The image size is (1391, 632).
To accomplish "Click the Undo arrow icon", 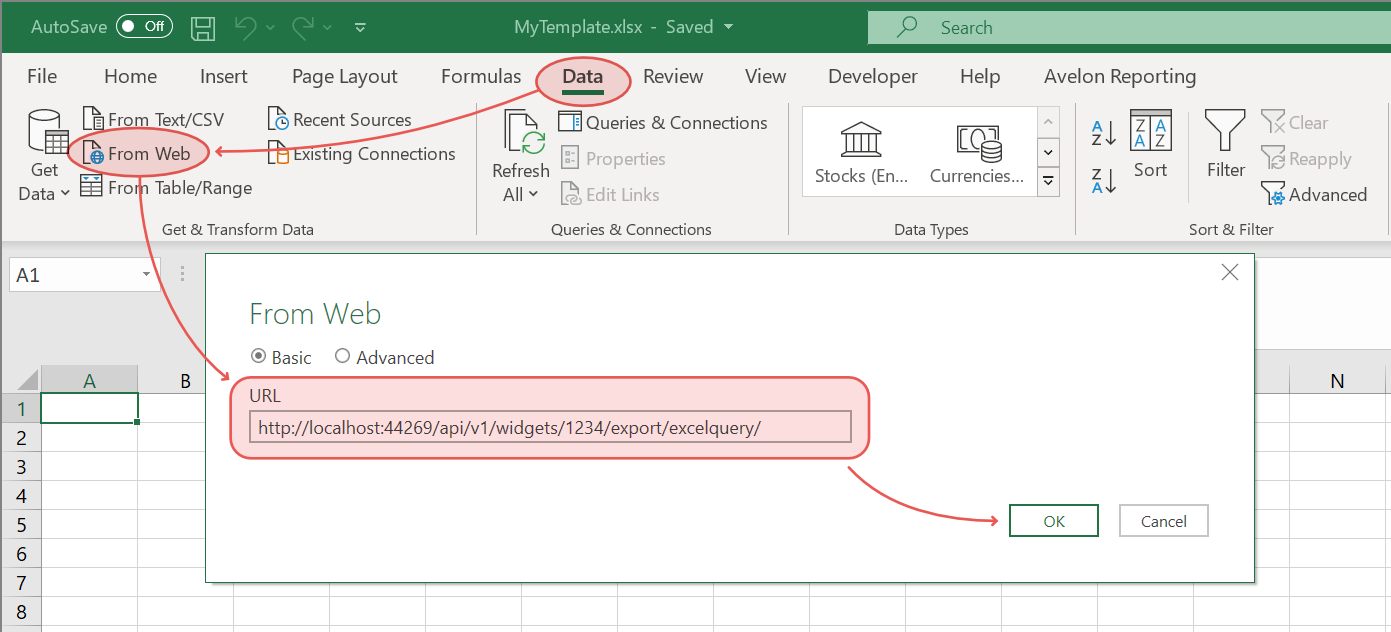I will [x=246, y=27].
